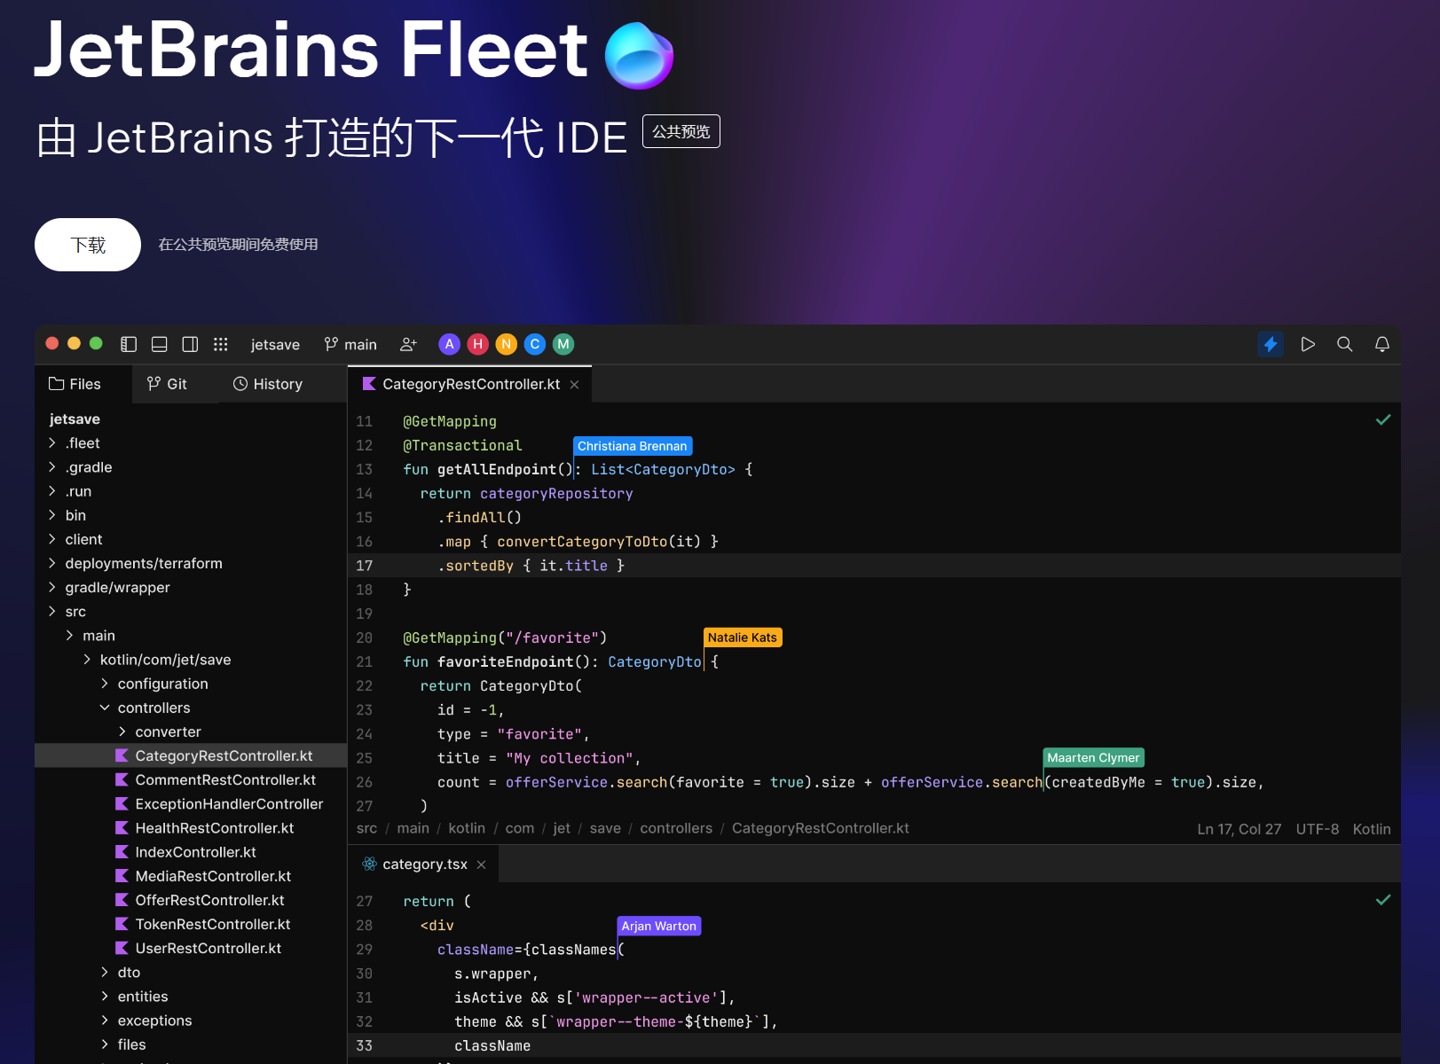The image size is (1440, 1064).
Task: Open OfferRestController.kt file
Action: (x=200, y=900)
